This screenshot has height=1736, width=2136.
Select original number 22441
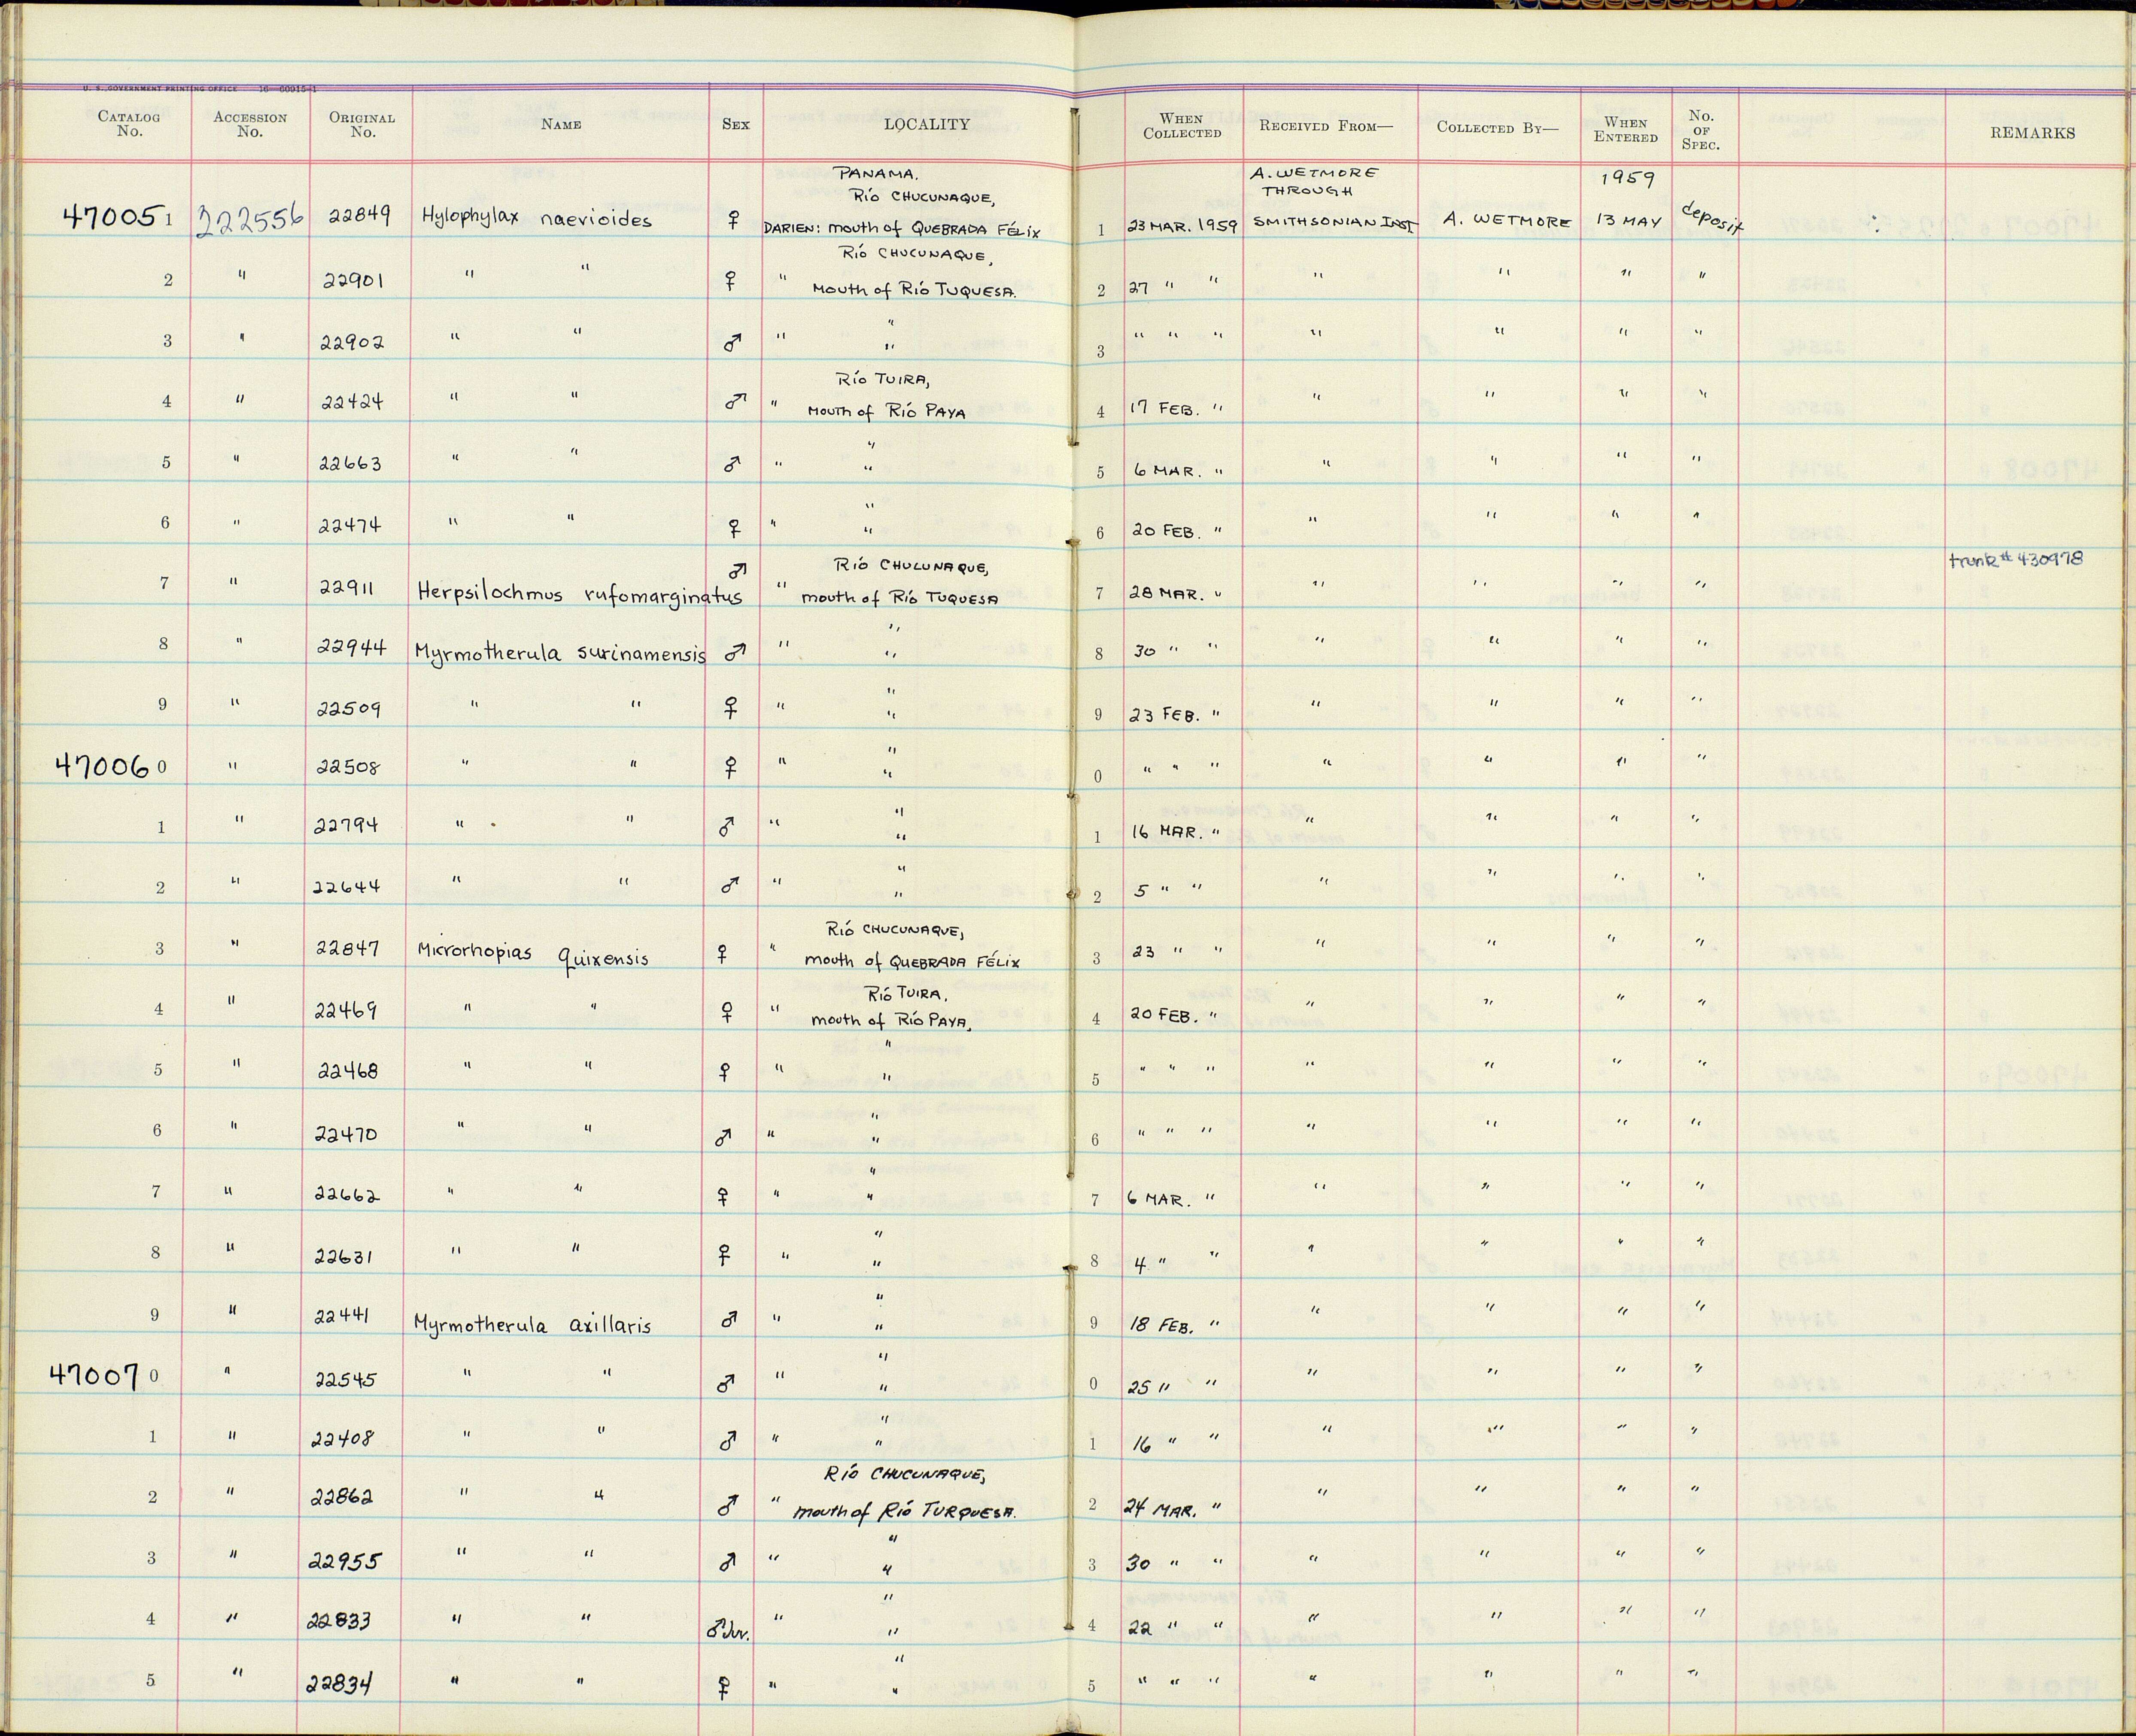click(x=342, y=1317)
